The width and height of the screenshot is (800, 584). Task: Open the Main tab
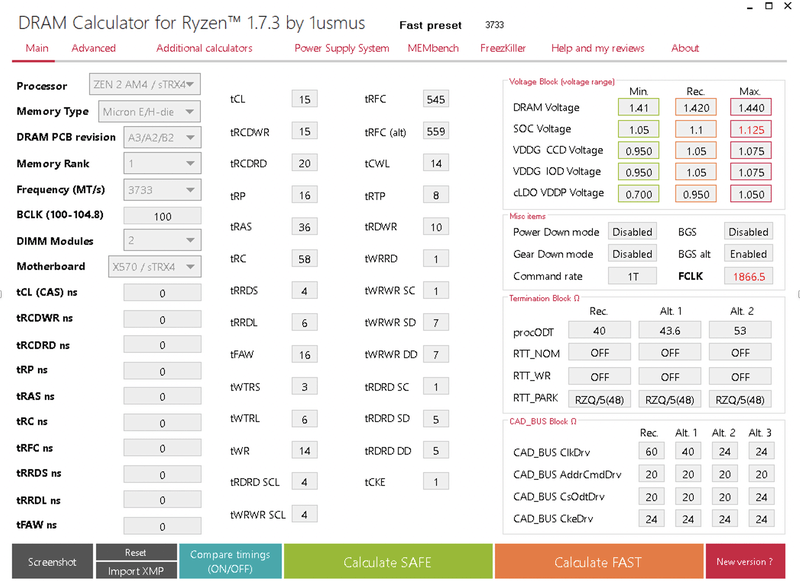tap(37, 48)
